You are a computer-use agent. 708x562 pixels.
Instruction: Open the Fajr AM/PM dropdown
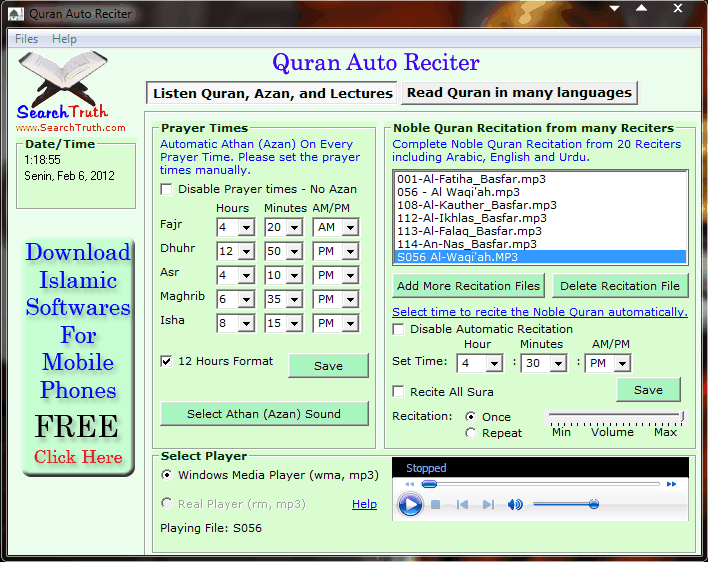[x=350, y=228]
